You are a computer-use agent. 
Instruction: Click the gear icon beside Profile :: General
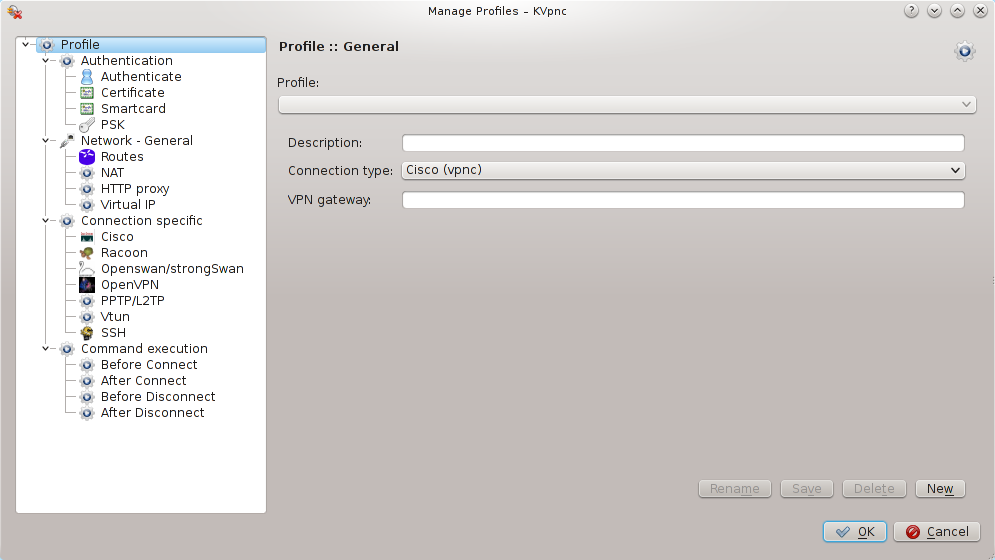965,51
